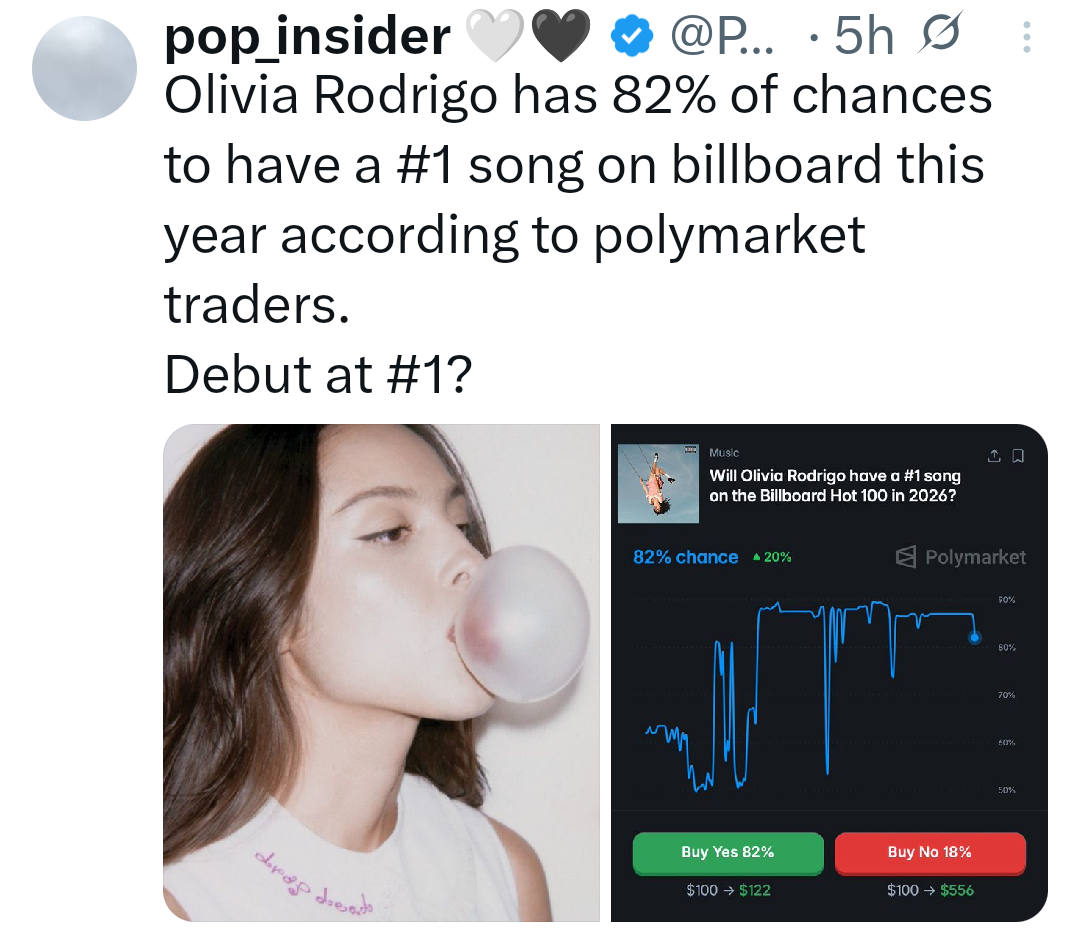1080x934 pixels.
Task: Open the bubblegum photo of Olivia Rodrigo
Action: tap(382, 672)
